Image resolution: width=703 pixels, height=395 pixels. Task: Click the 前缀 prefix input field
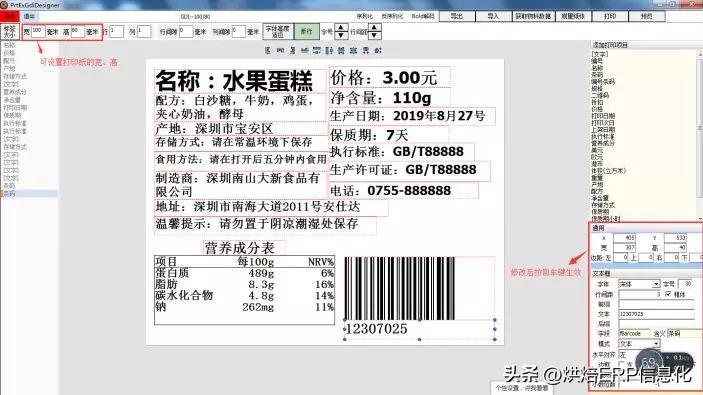point(656,304)
